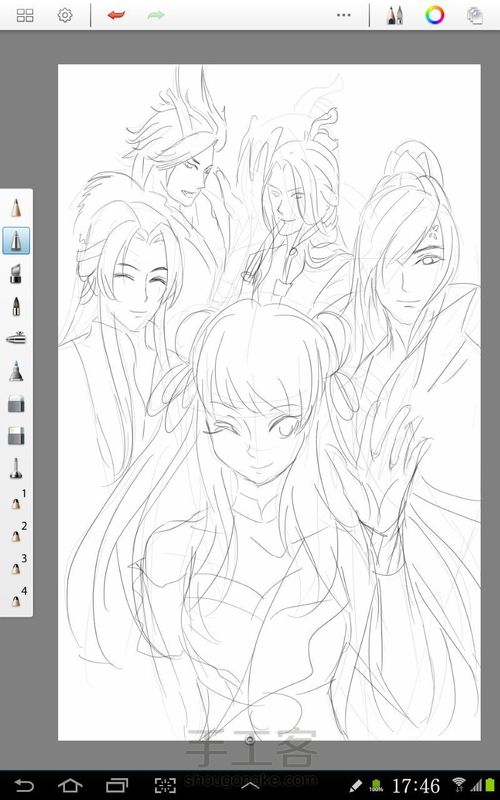Open the gallery grid view

tap(24, 15)
